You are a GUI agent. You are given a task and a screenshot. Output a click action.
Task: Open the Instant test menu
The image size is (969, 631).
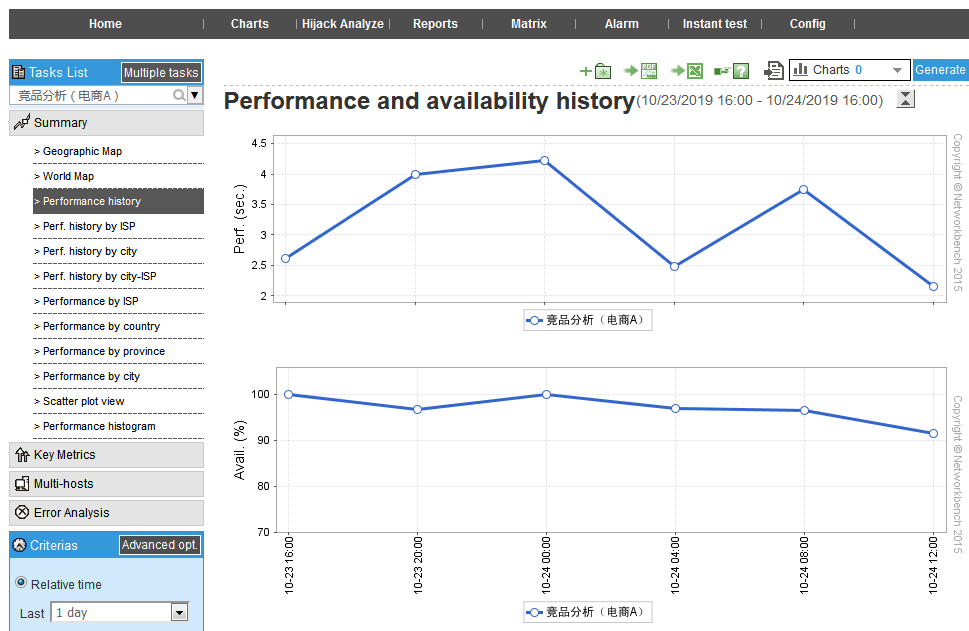715,24
